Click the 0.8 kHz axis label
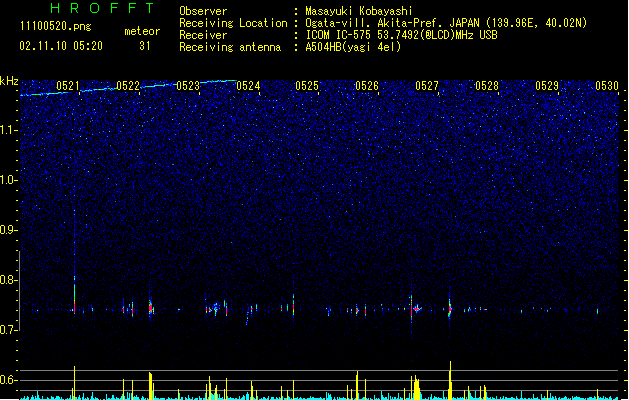This screenshot has height=400, width=629. pyautogui.click(x=8, y=280)
